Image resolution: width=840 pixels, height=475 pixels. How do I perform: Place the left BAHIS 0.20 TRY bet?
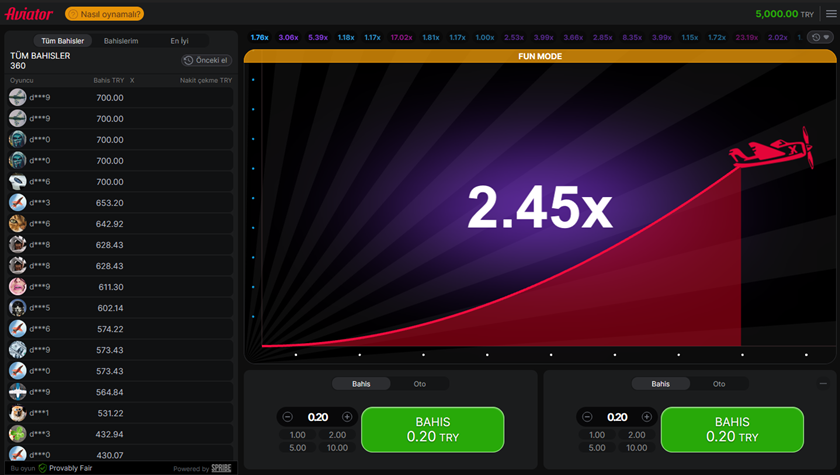click(x=433, y=429)
